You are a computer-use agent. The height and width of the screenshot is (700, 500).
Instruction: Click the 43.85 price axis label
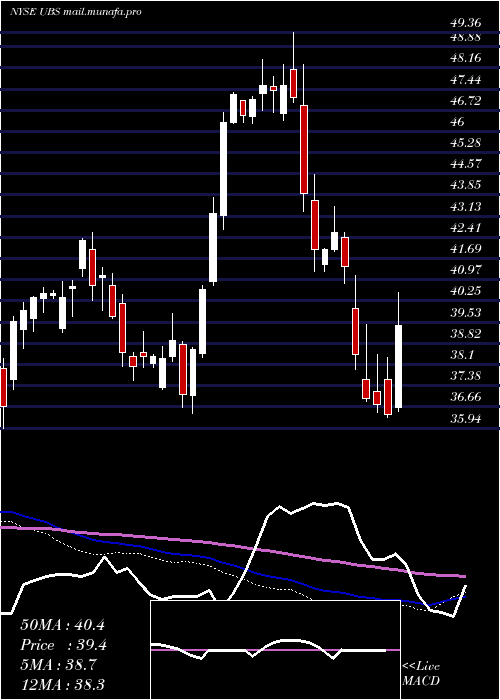pyautogui.click(x=466, y=185)
